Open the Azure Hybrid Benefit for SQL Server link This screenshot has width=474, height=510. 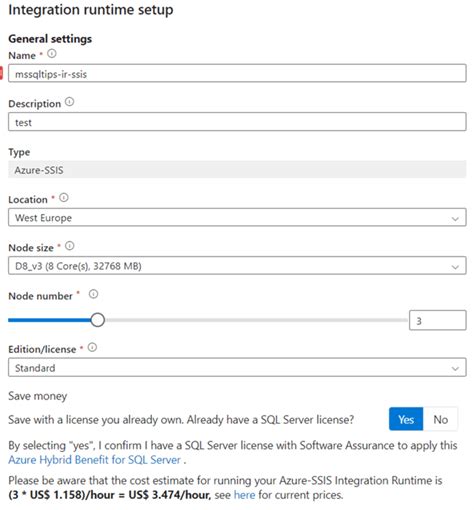tap(94, 460)
